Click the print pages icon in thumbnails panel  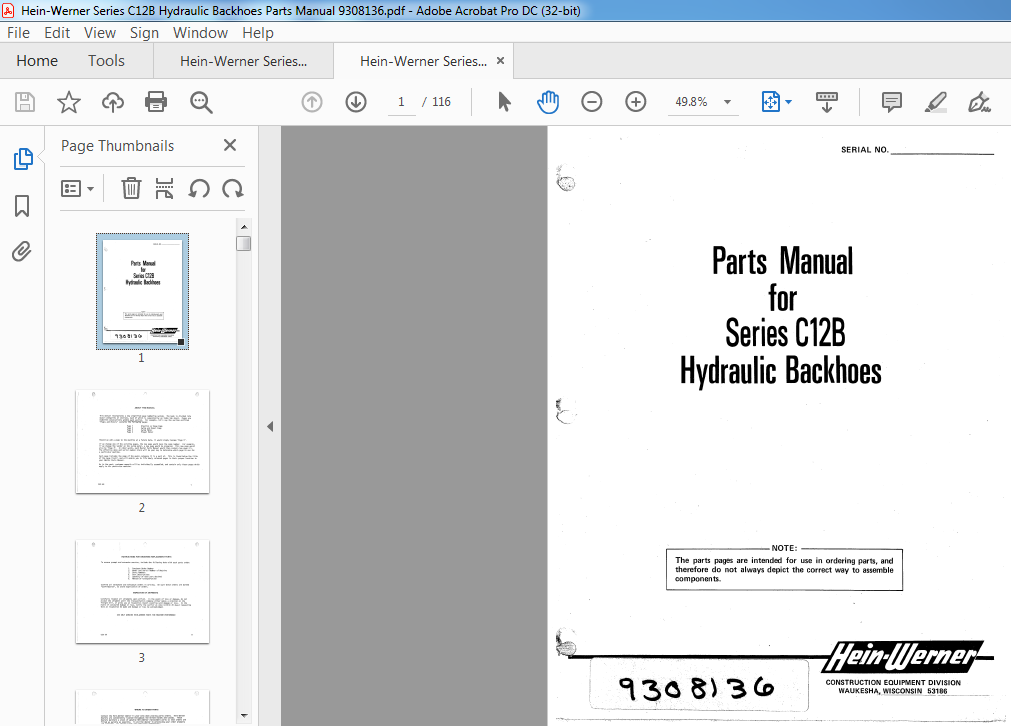pyautogui.click(x=164, y=188)
